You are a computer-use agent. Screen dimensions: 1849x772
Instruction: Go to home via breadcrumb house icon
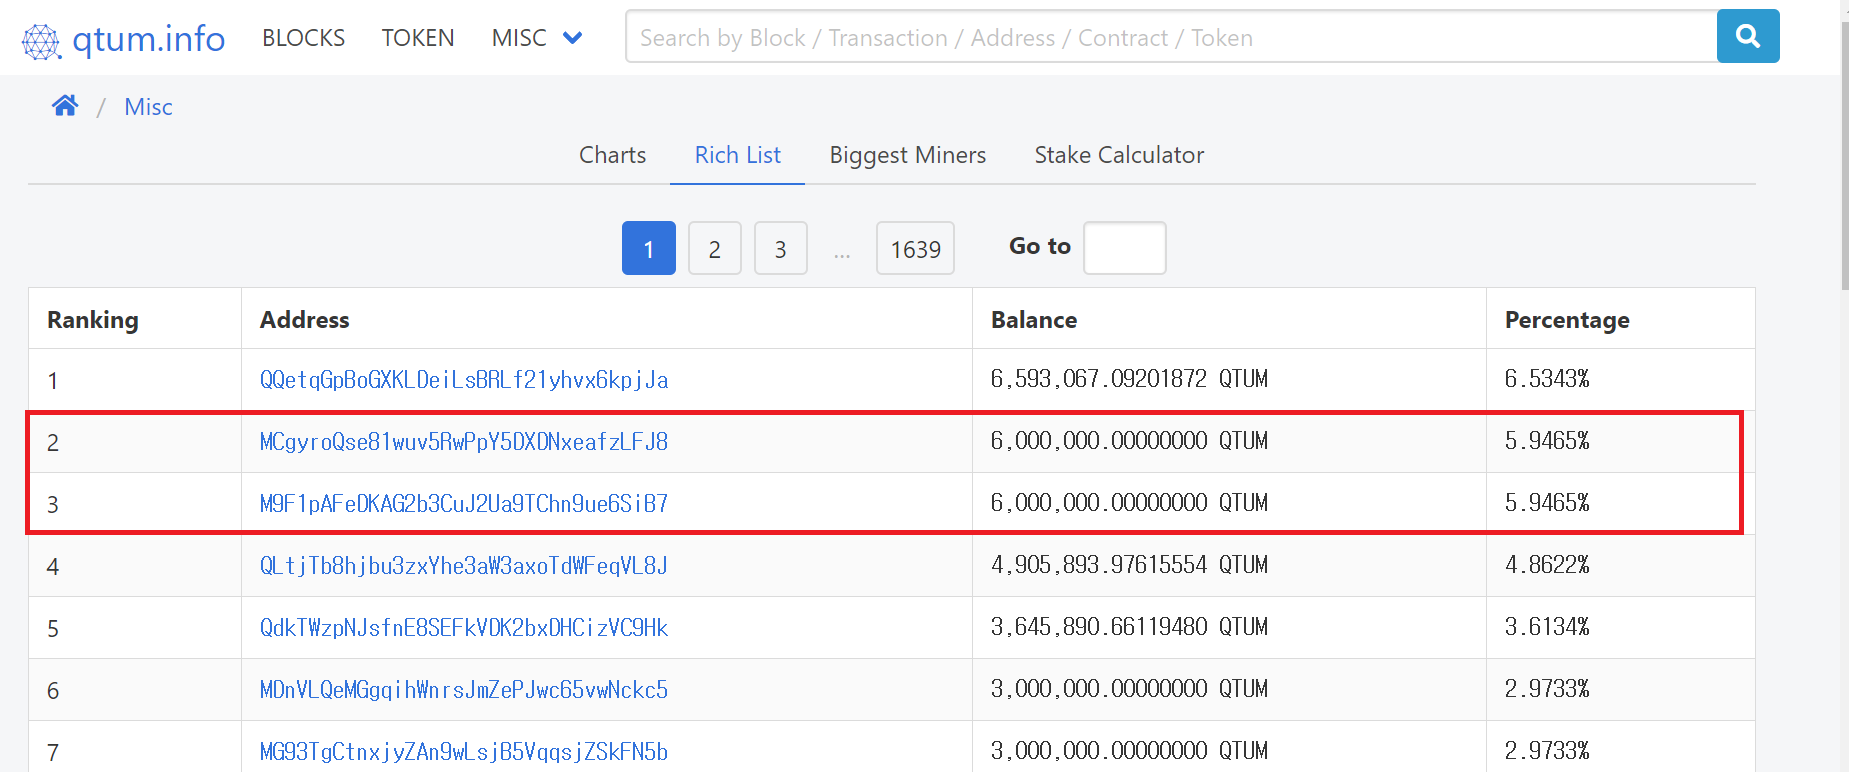(65, 106)
